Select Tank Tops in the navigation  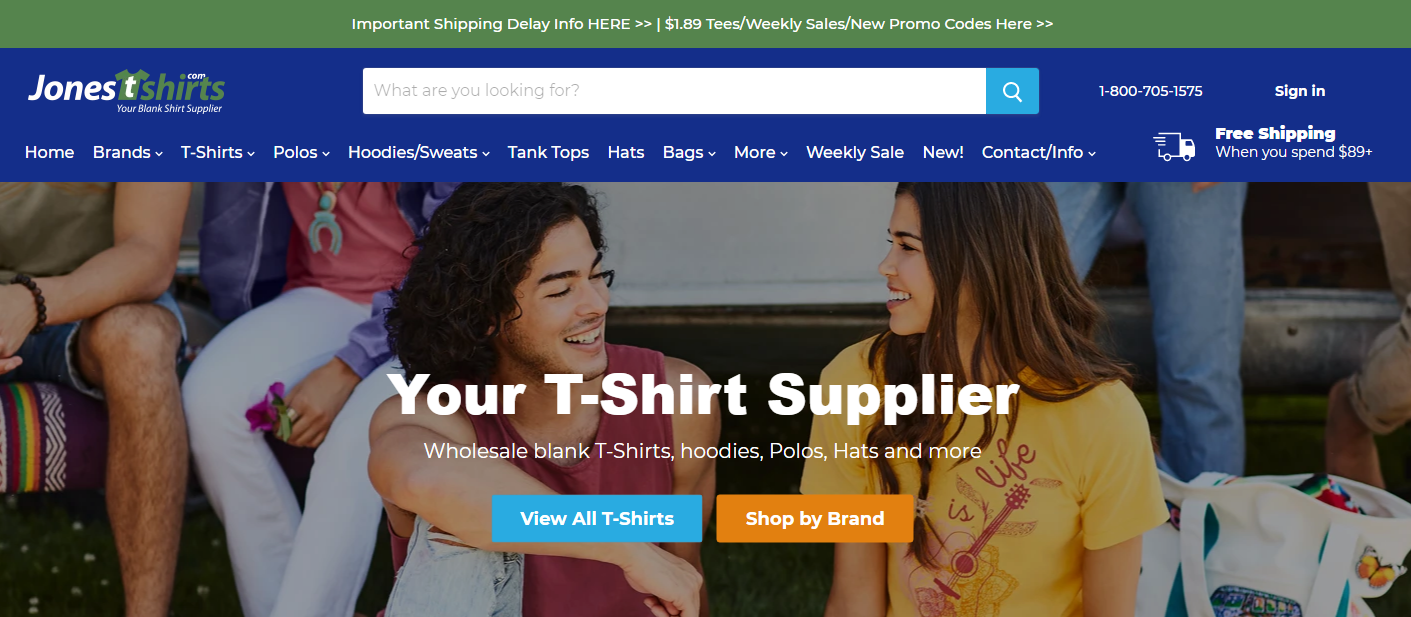tap(548, 152)
